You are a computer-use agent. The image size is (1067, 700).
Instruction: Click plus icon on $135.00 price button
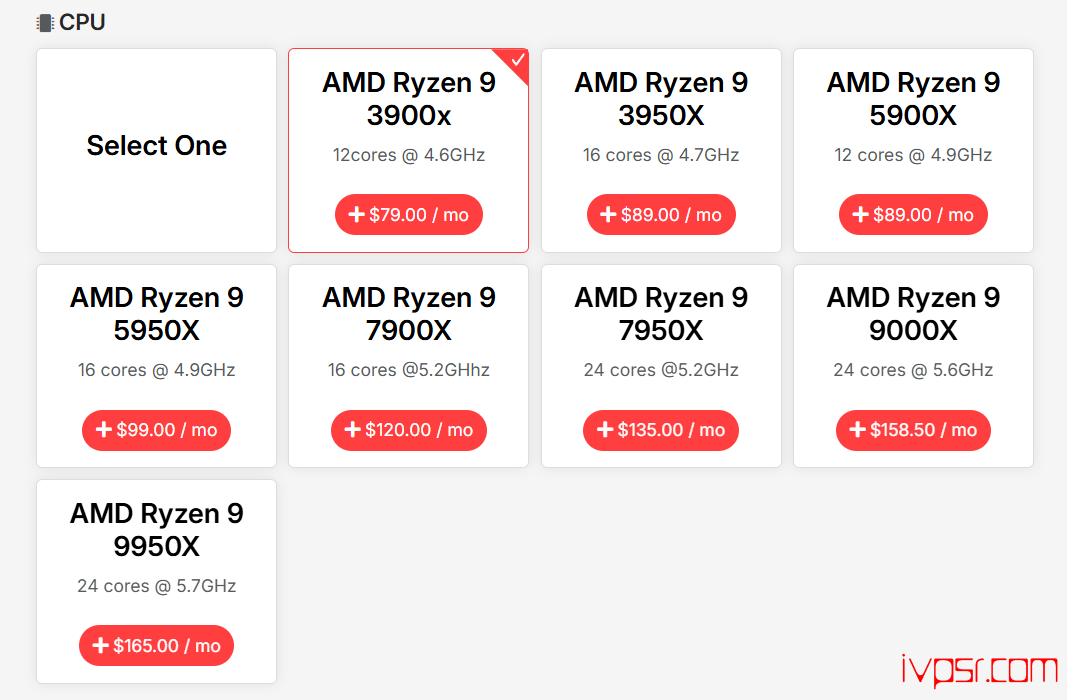click(x=604, y=430)
